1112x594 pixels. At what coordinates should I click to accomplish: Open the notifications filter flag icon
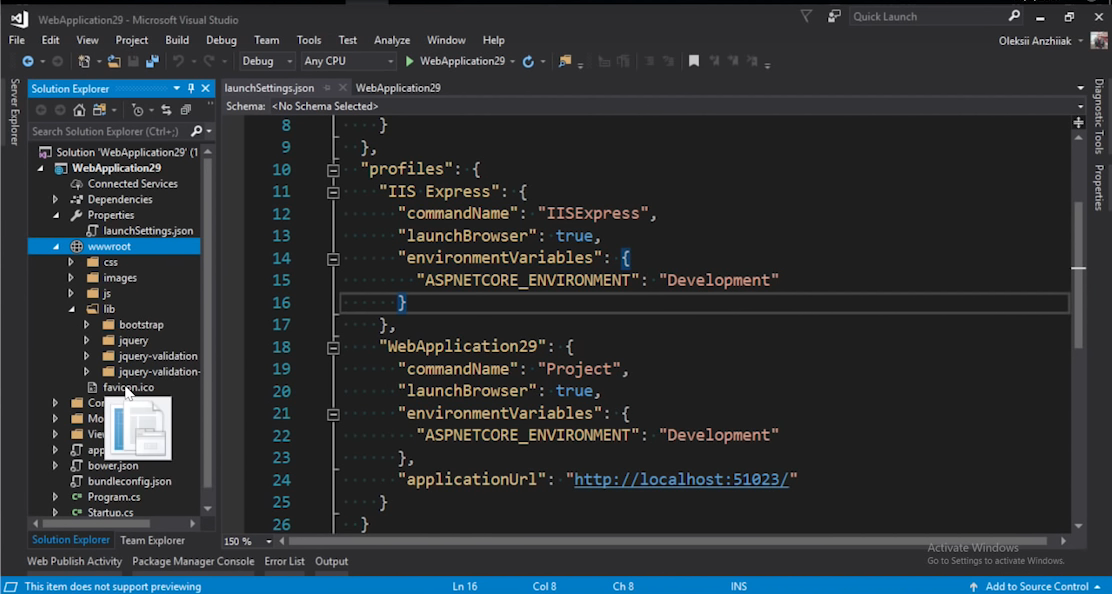(806, 16)
